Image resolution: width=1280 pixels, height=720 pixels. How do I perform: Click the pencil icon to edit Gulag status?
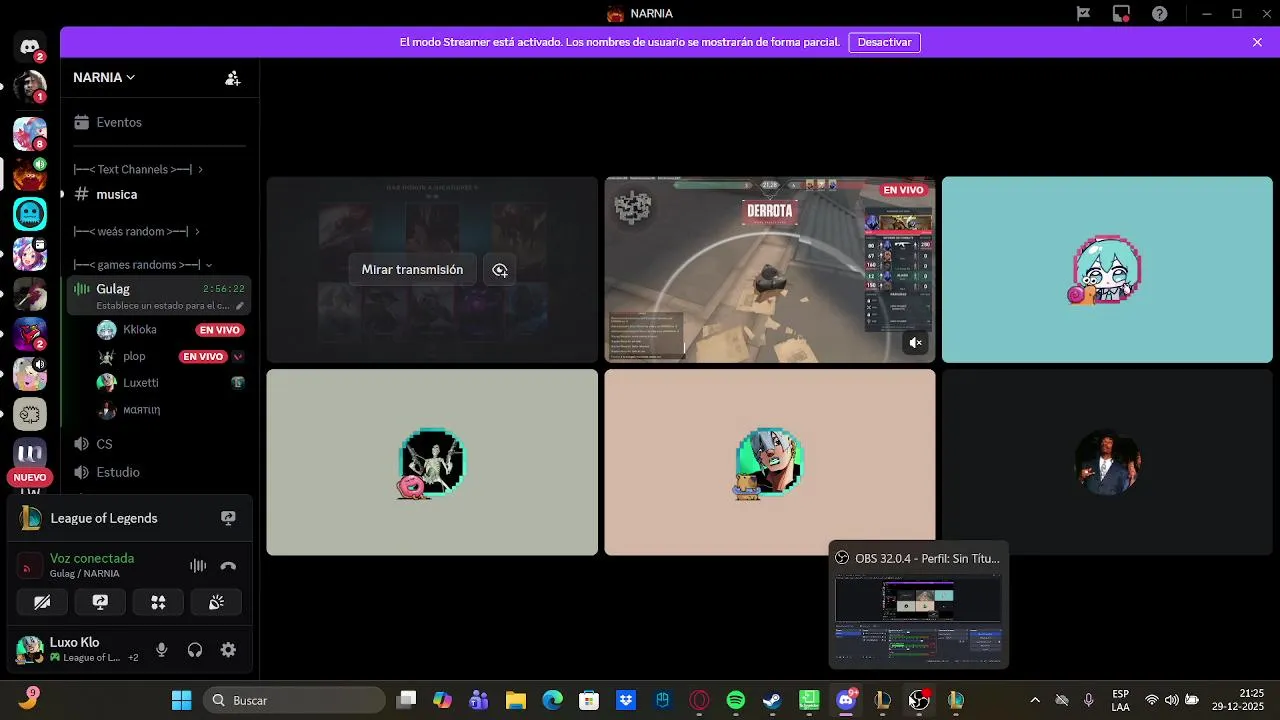(x=239, y=306)
